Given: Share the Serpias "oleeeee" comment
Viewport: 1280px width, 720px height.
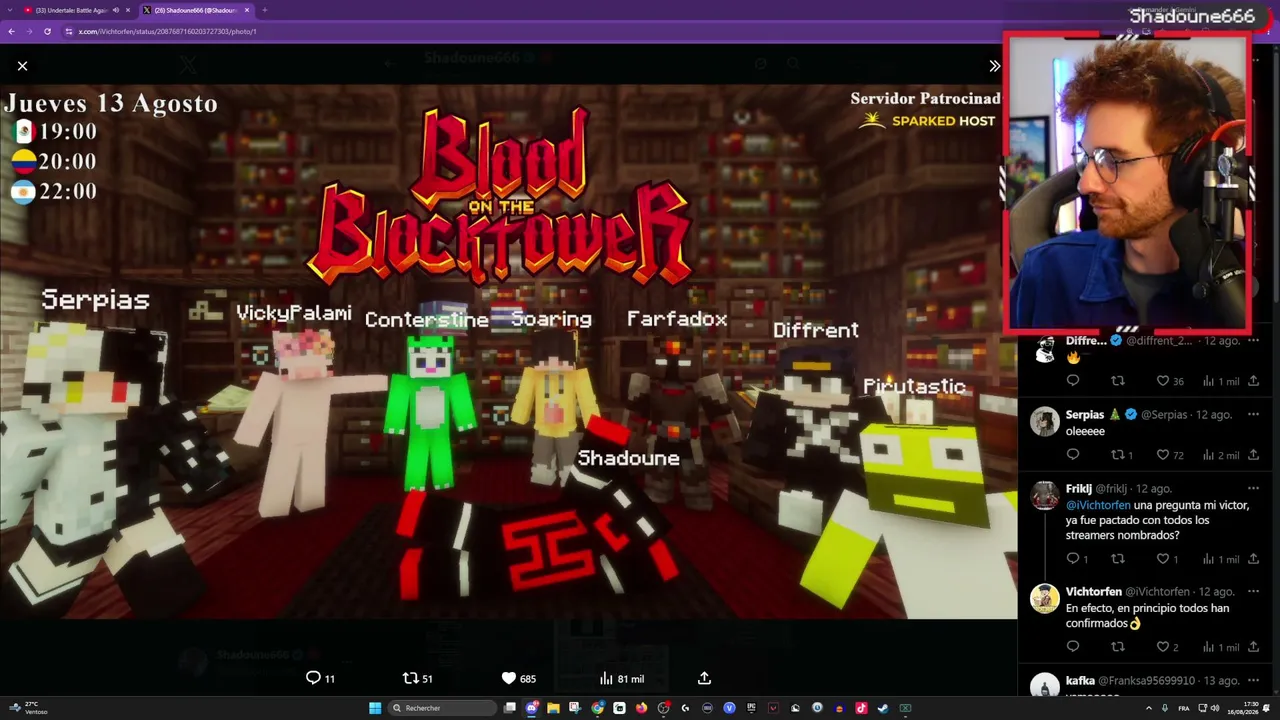Looking at the screenshot, I should (x=1253, y=455).
